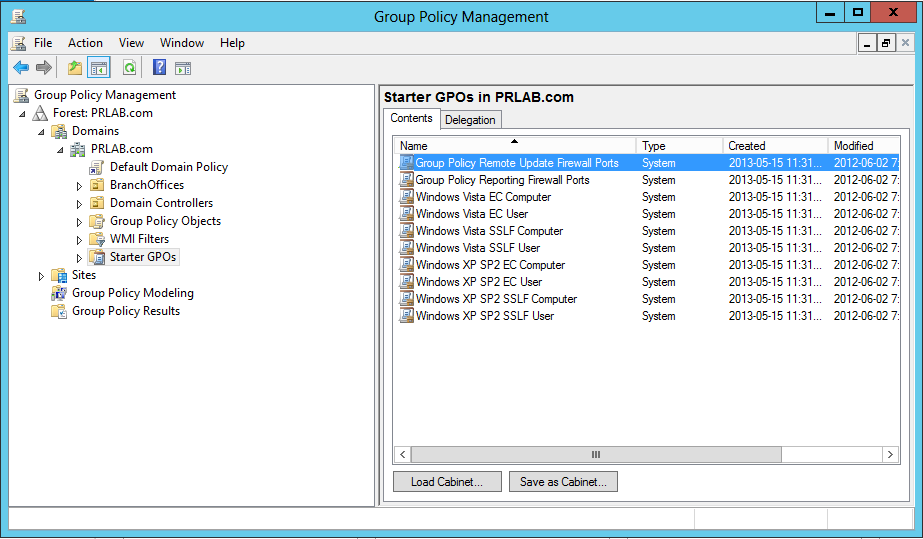Click the Starter GPOs folder icon

tap(97, 257)
